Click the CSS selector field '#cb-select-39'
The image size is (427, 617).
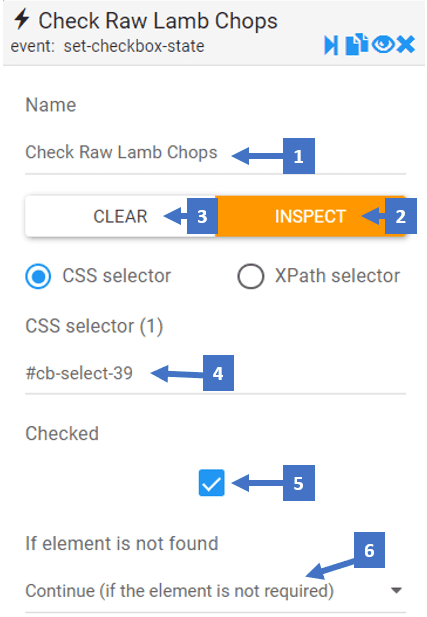click(x=215, y=373)
